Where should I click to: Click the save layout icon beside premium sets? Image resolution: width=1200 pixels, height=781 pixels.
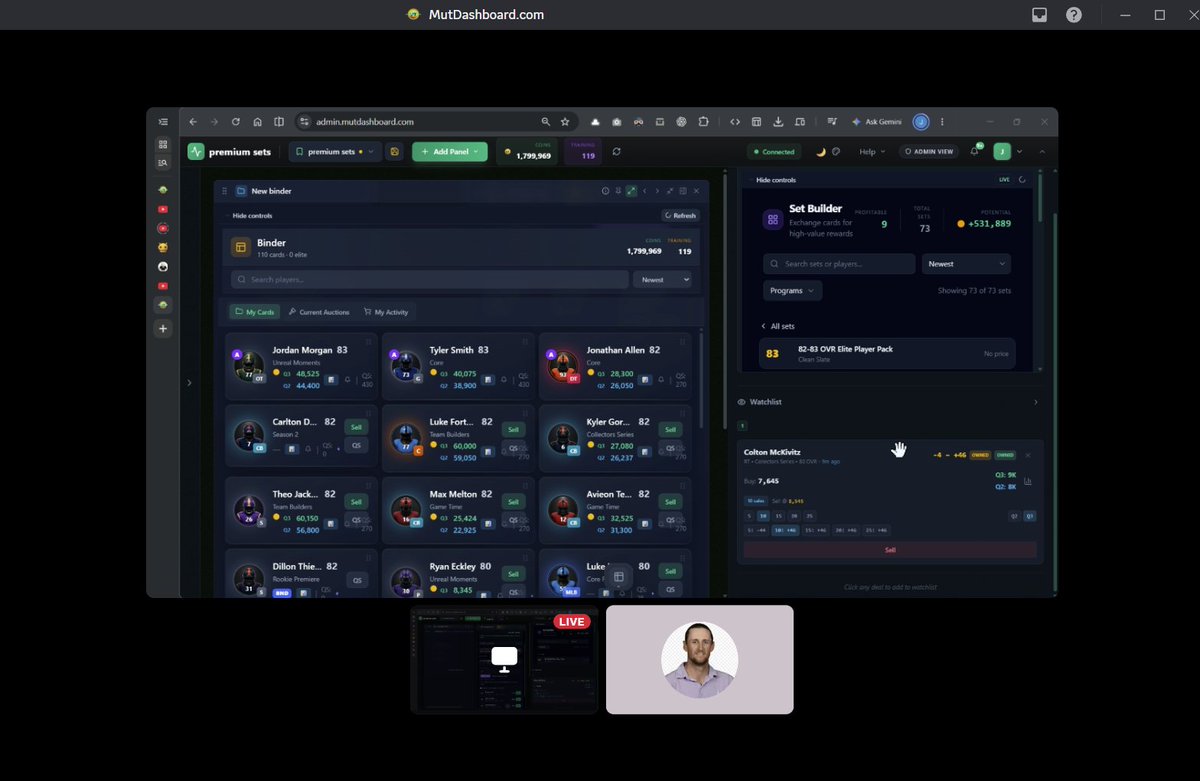click(x=396, y=152)
